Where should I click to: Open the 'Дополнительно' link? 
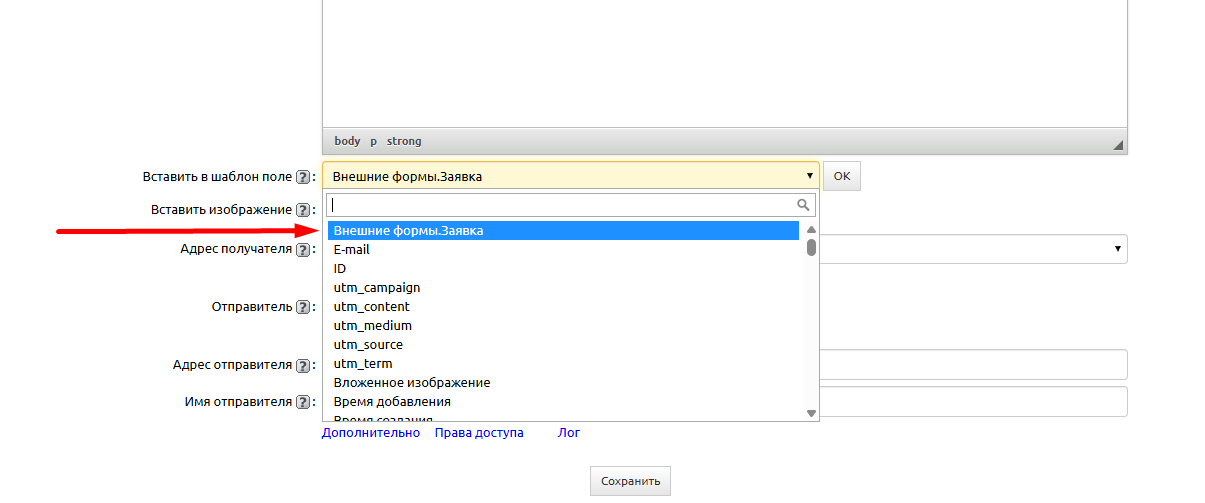pyautogui.click(x=371, y=433)
